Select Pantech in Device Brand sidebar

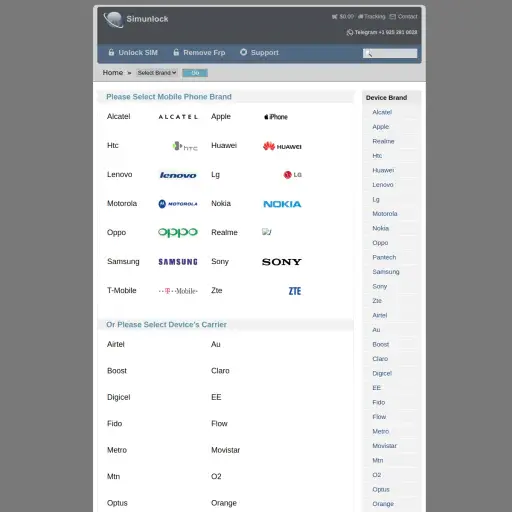384,257
